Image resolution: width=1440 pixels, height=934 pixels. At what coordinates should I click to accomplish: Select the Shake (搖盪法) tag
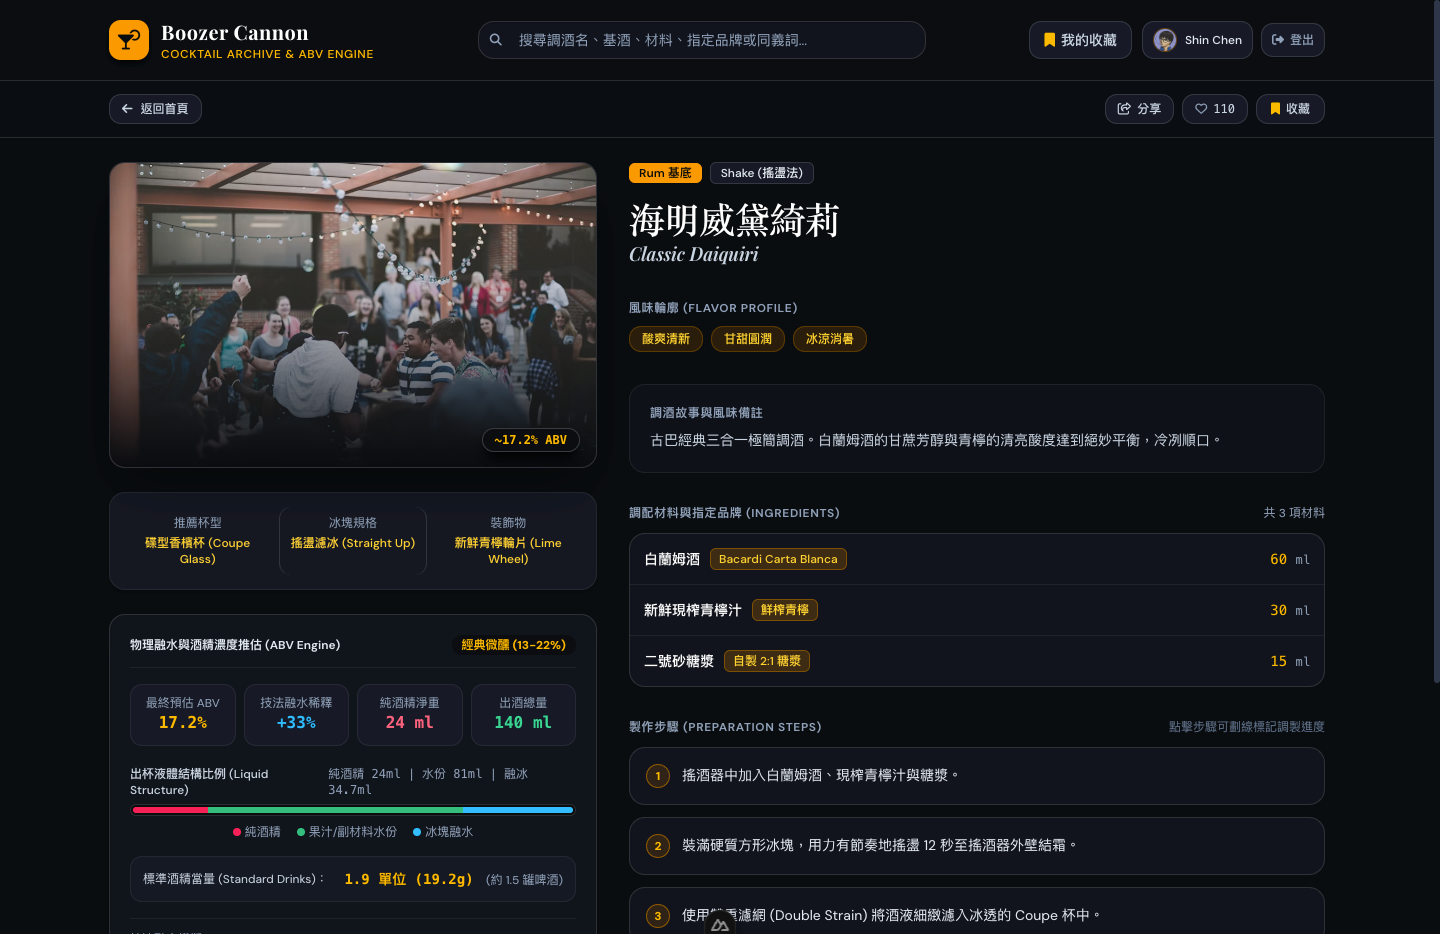(x=762, y=173)
